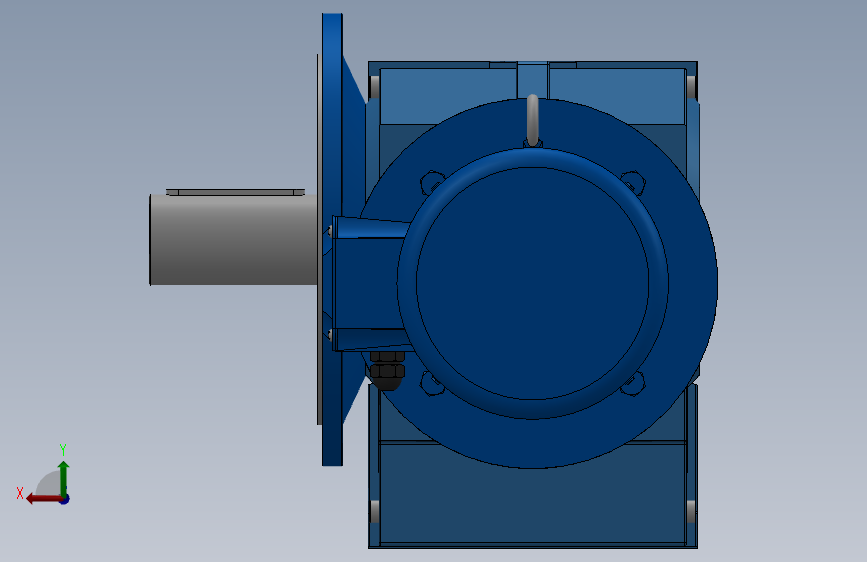867x562 pixels.
Task: Click the green Y label on the triad
Action: point(63,450)
